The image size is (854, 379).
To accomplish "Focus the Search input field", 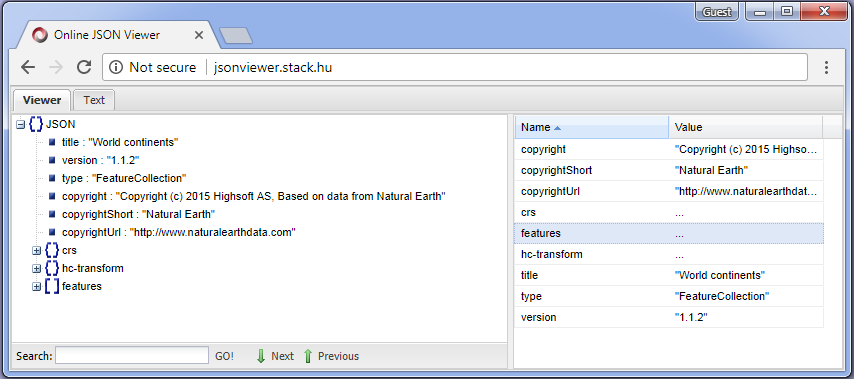I will pyautogui.click(x=132, y=356).
